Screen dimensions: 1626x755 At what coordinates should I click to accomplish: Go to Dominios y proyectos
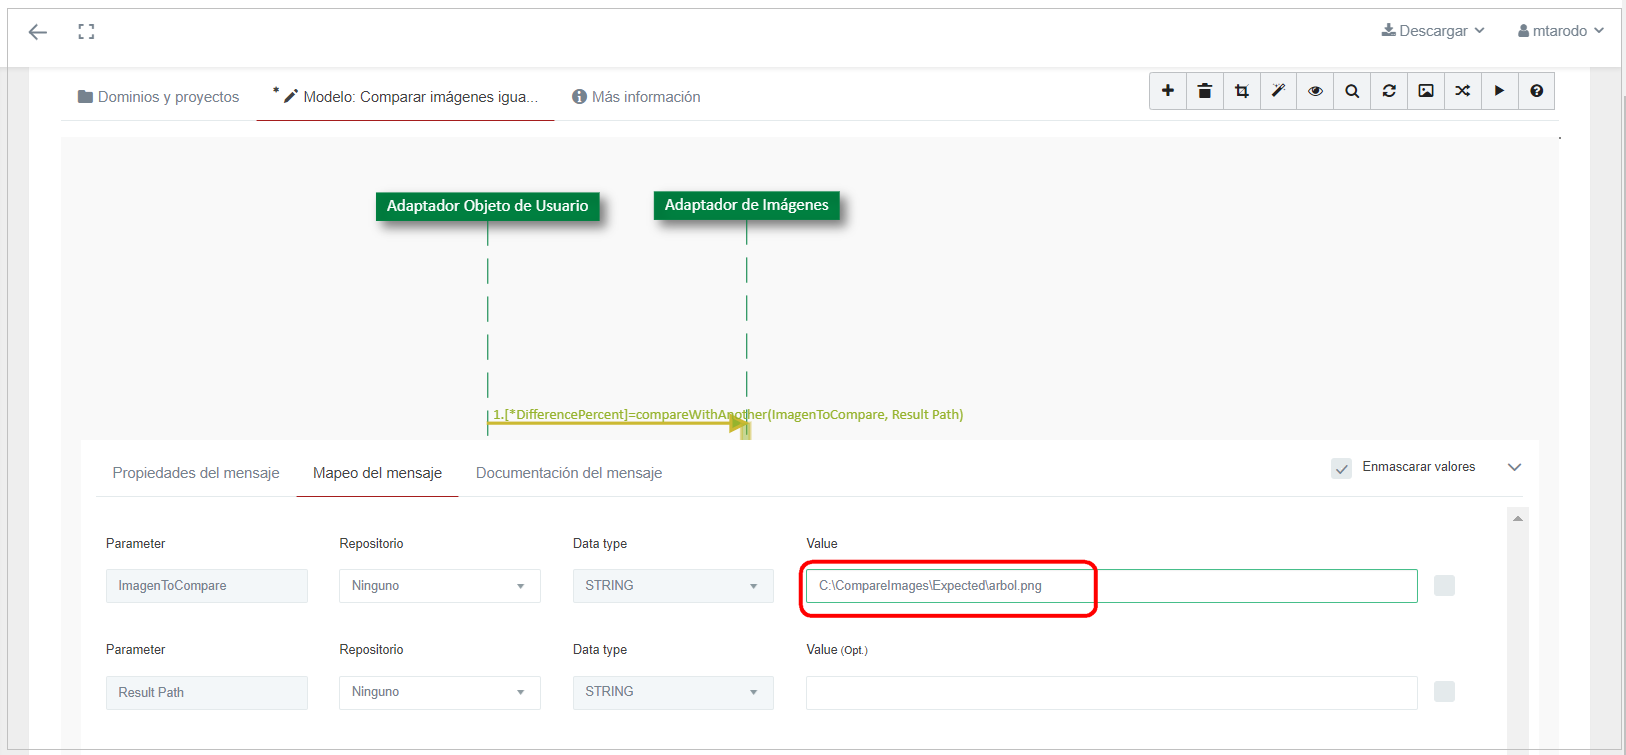159,97
